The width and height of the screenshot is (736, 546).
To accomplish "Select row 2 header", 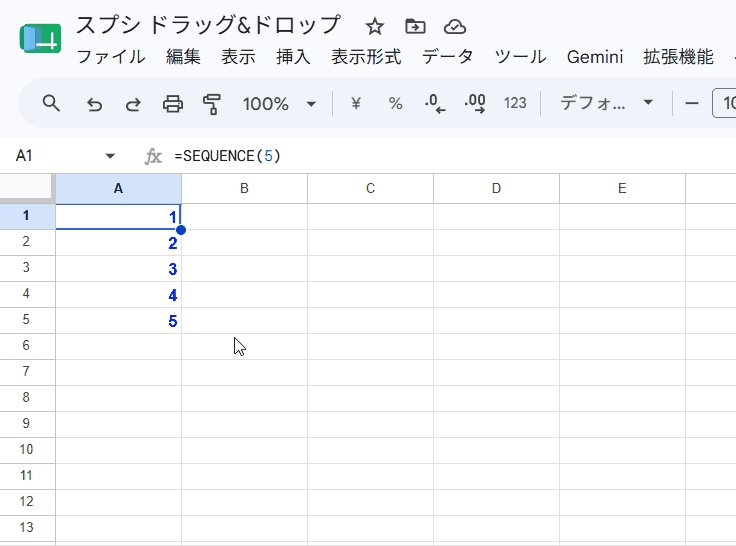I will coord(26,242).
